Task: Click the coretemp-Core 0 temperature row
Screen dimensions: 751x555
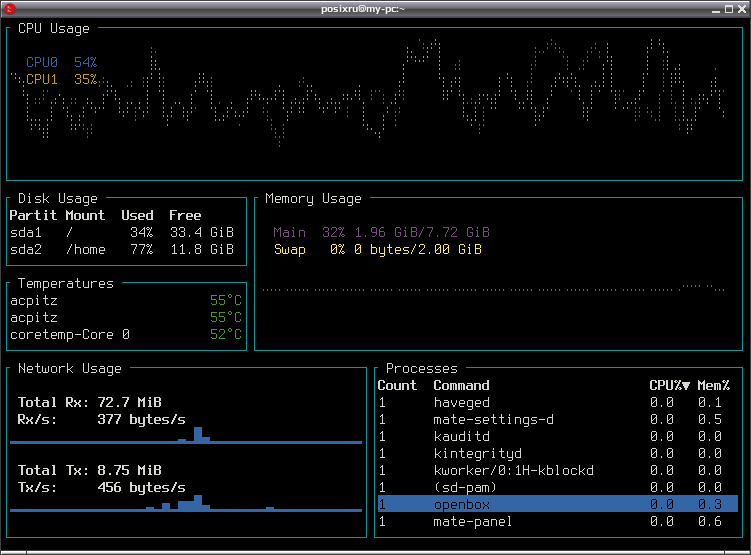Action: tap(125, 334)
